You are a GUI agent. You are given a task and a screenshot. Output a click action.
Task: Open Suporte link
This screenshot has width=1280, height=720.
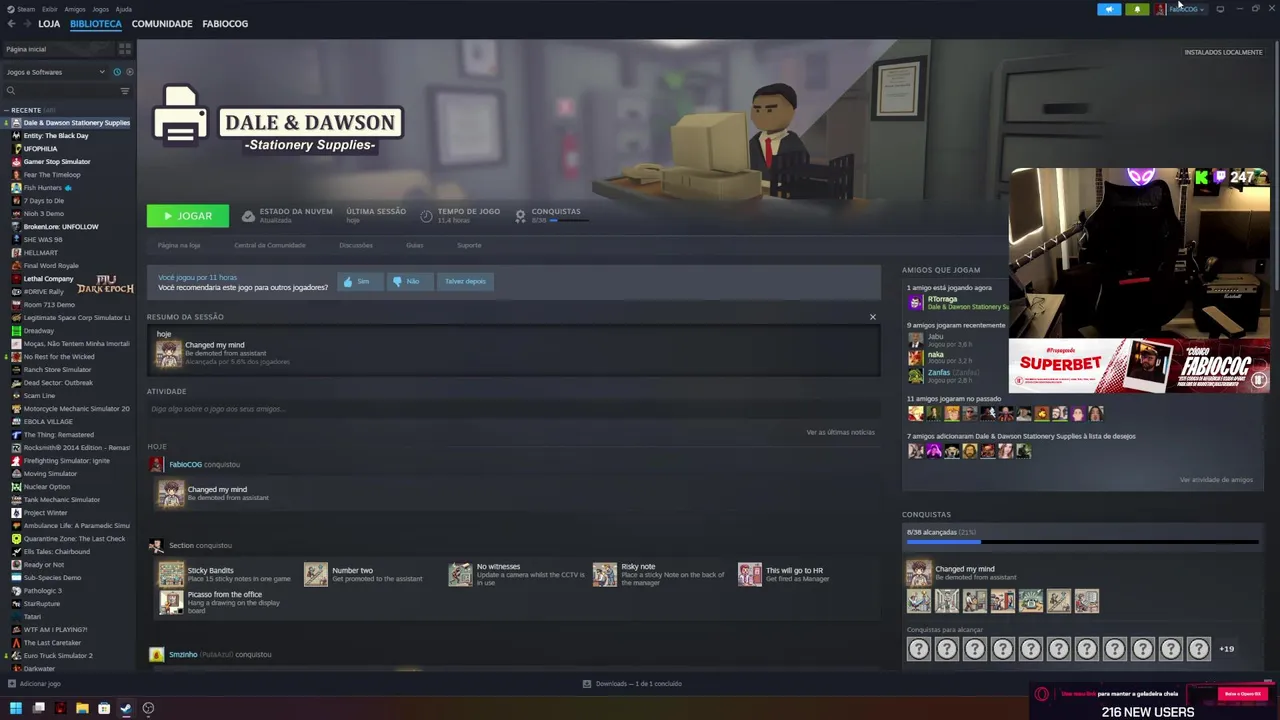click(469, 245)
